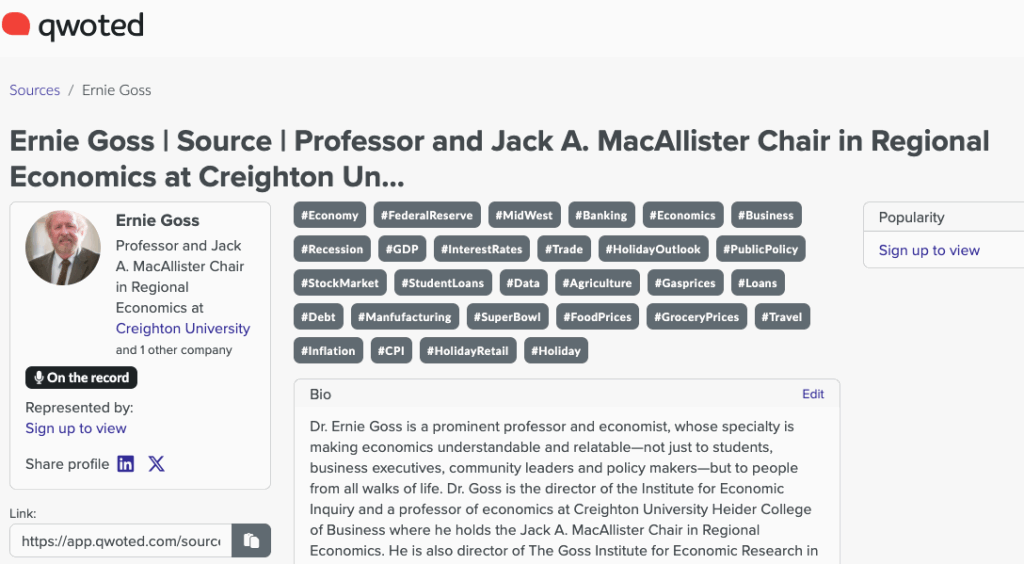Open the #HolidayRetail tag
The height and width of the screenshot is (564, 1024).
[x=470, y=351]
